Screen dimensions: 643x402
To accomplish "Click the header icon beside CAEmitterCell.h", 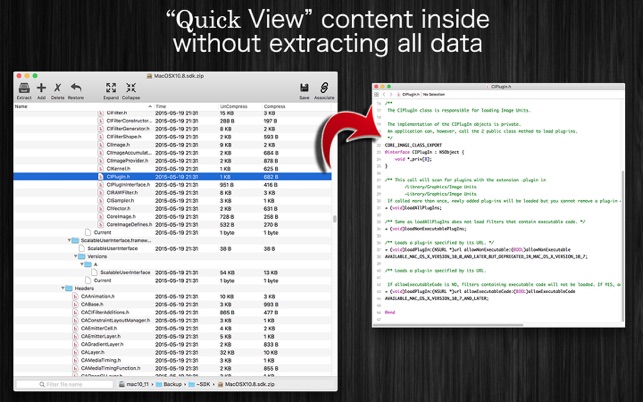I will [x=75, y=328].
